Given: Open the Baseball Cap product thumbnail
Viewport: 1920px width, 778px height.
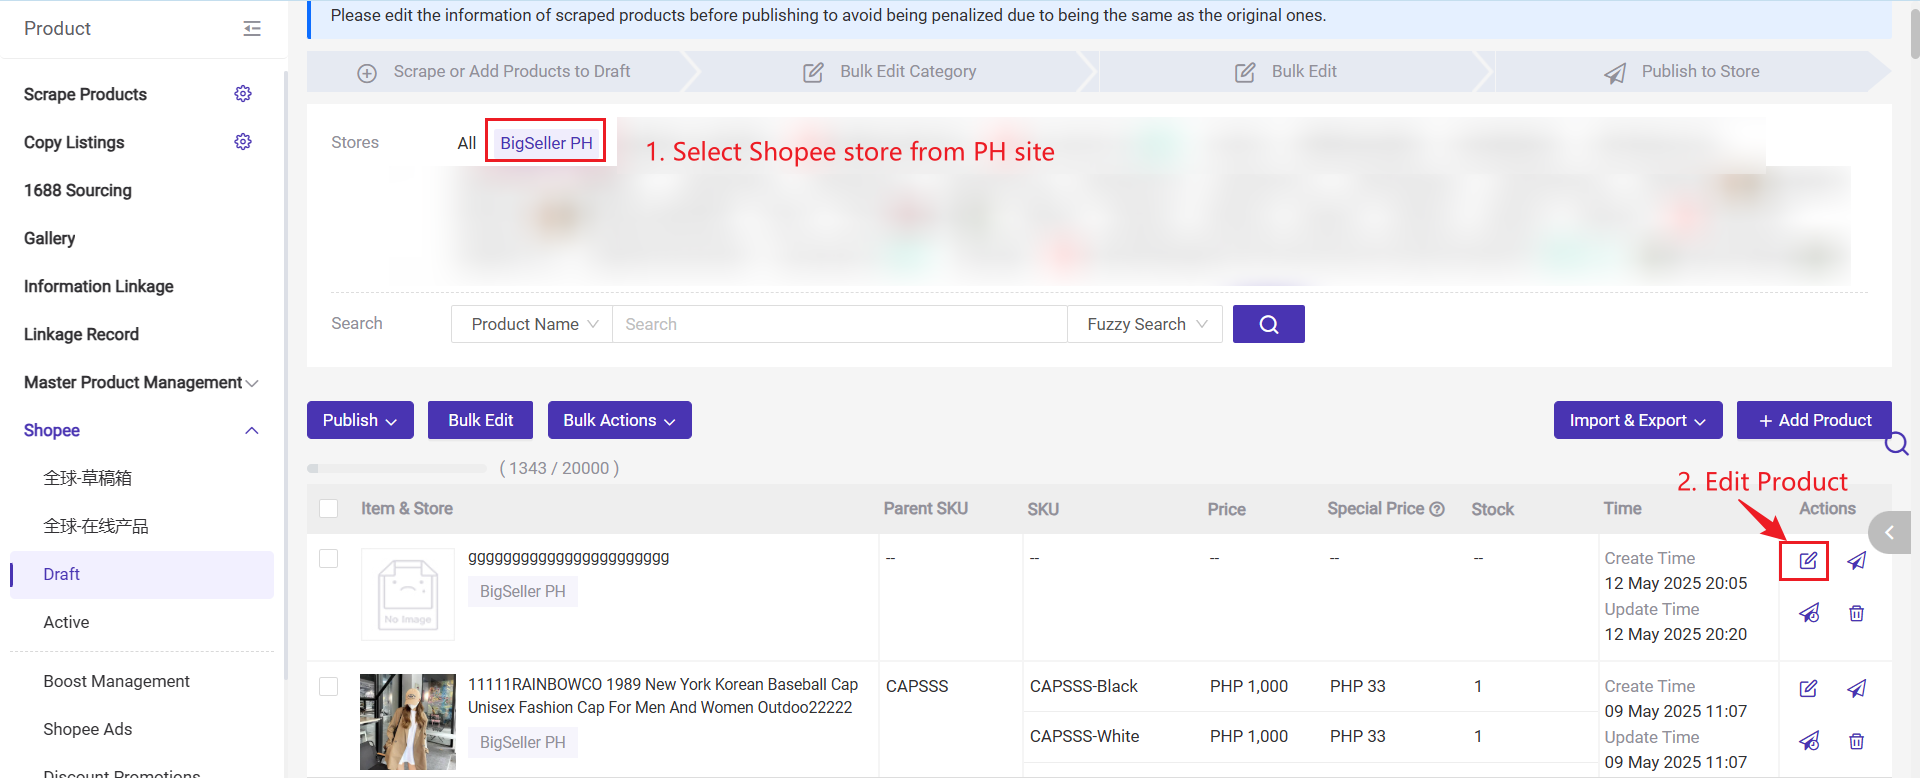Looking at the screenshot, I should click(x=408, y=722).
